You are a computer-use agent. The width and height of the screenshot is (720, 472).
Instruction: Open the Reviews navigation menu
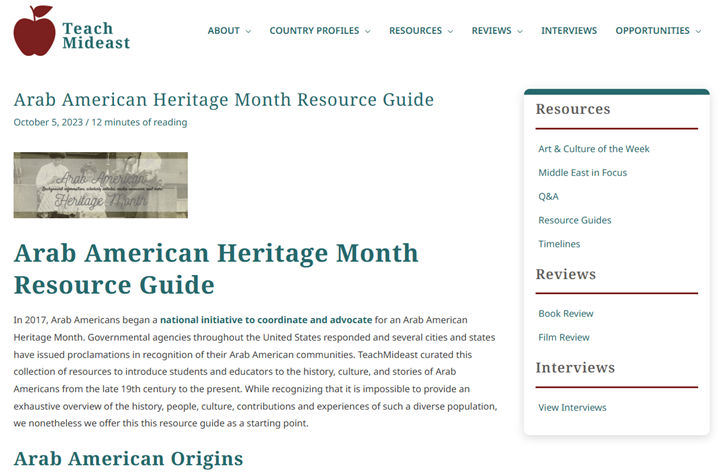click(491, 31)
